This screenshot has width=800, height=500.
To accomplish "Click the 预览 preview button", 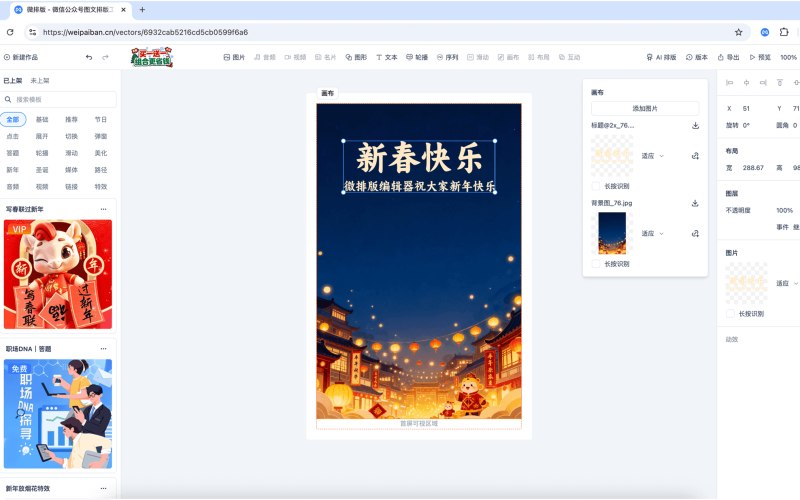I will tap(760, 57).
